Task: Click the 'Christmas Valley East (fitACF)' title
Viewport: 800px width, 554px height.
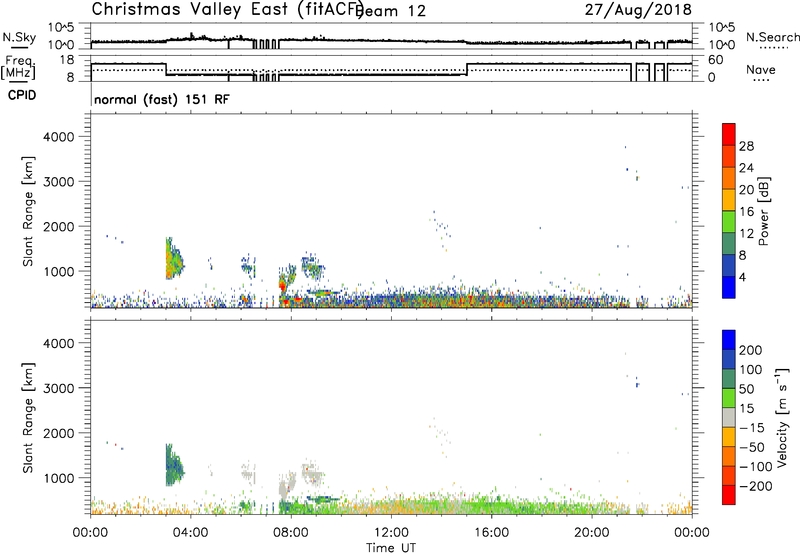Action: [x=227, y=9]
